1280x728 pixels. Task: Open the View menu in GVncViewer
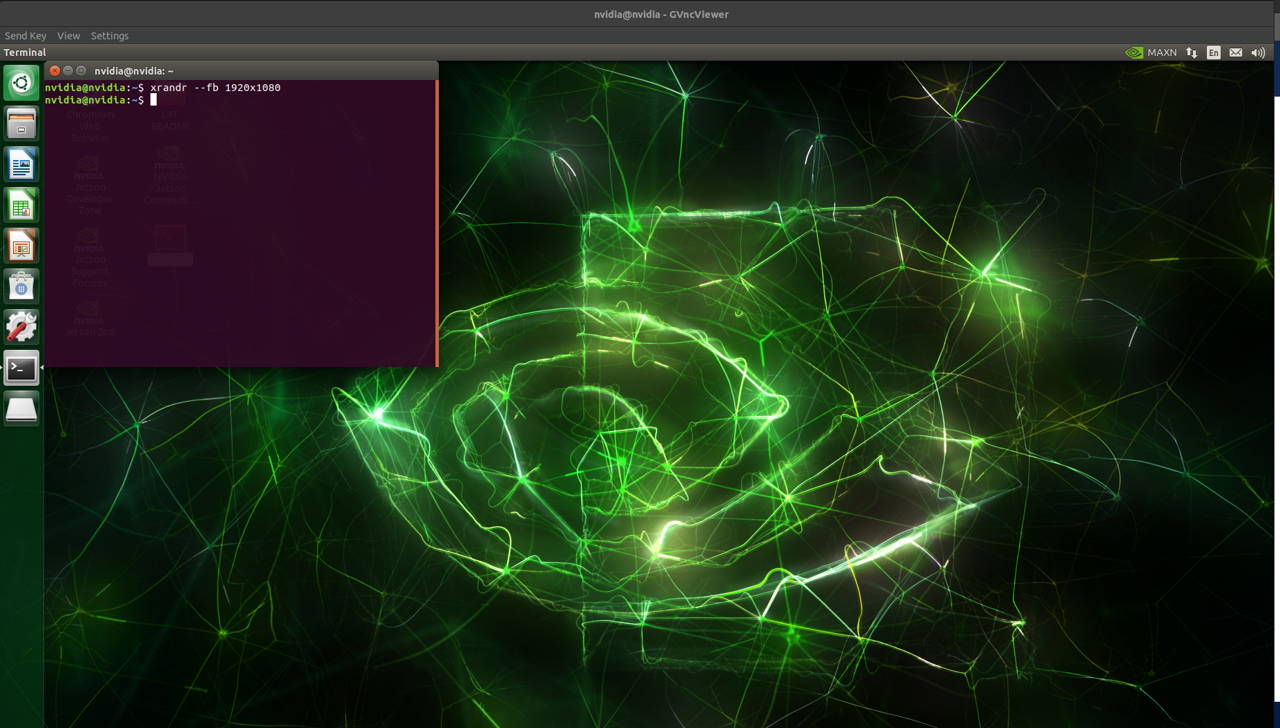pyautogui.click(x=68, y=36)
